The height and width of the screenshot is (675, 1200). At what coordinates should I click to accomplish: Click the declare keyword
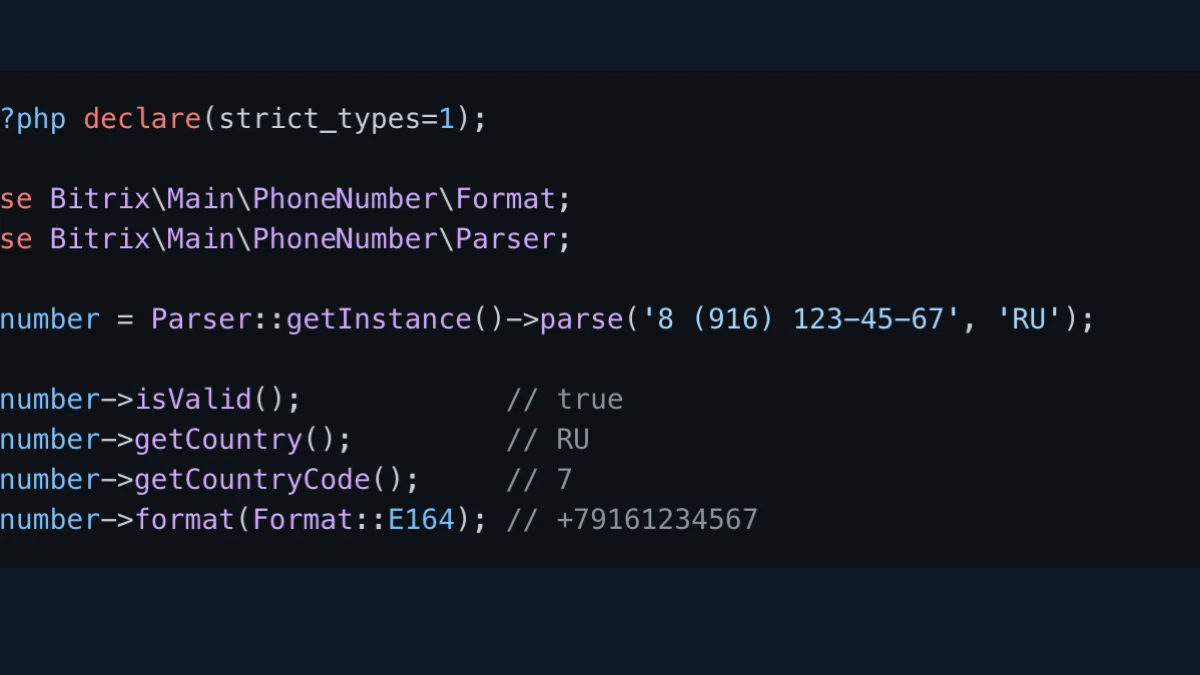click(142, 120)
